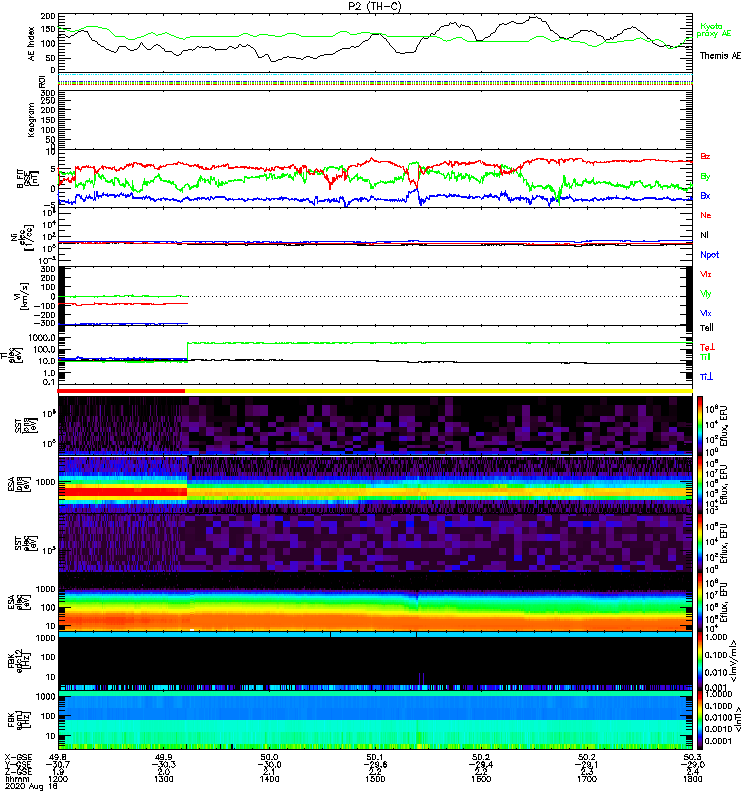750x800 pixels.
Task: Click the hhmm row label
Action: (x=15, y=779)
